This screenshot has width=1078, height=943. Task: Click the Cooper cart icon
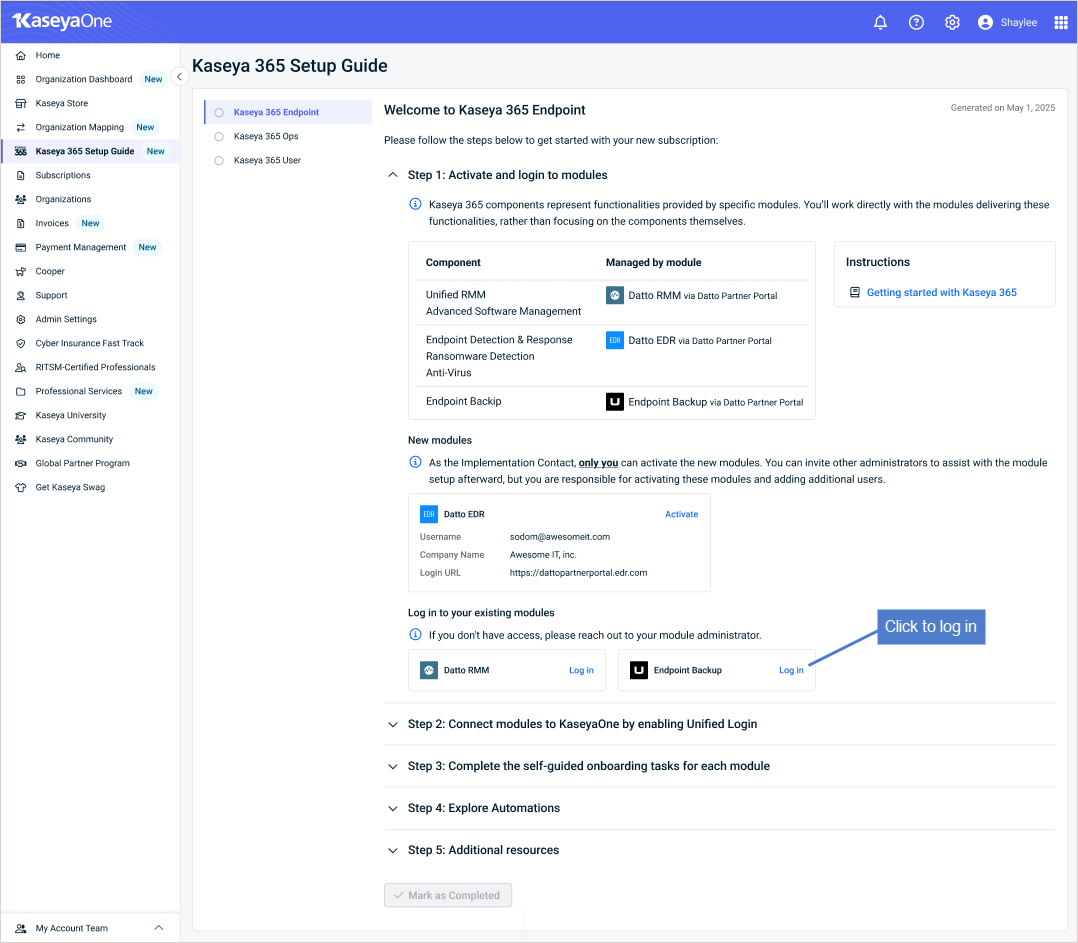pos(21,271)
